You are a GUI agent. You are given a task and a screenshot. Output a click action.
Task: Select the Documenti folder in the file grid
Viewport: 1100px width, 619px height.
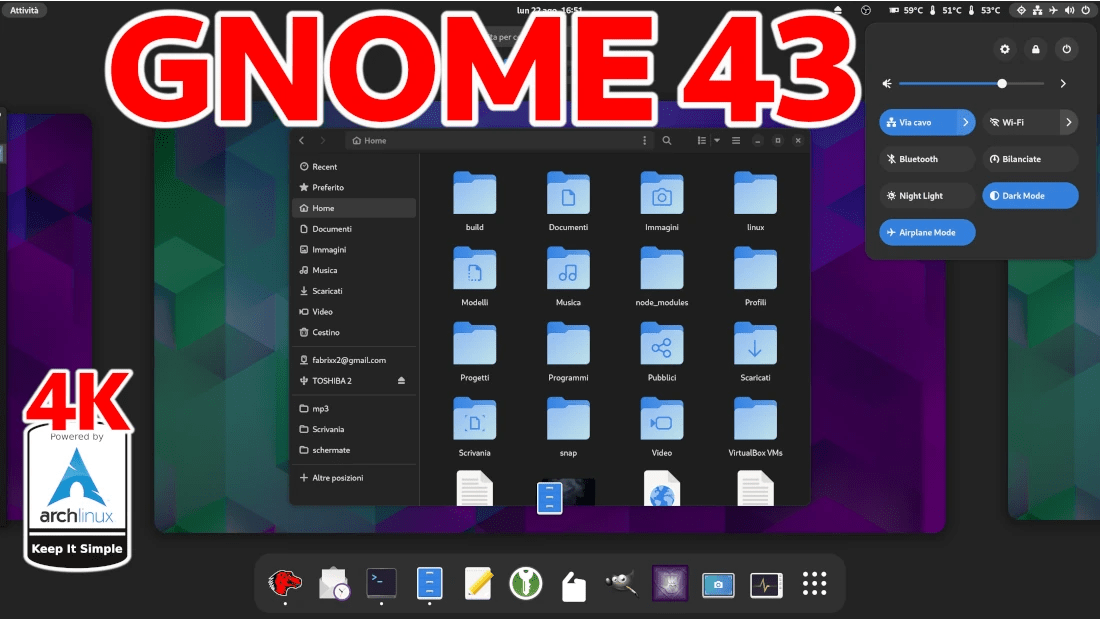coord(568,195)
